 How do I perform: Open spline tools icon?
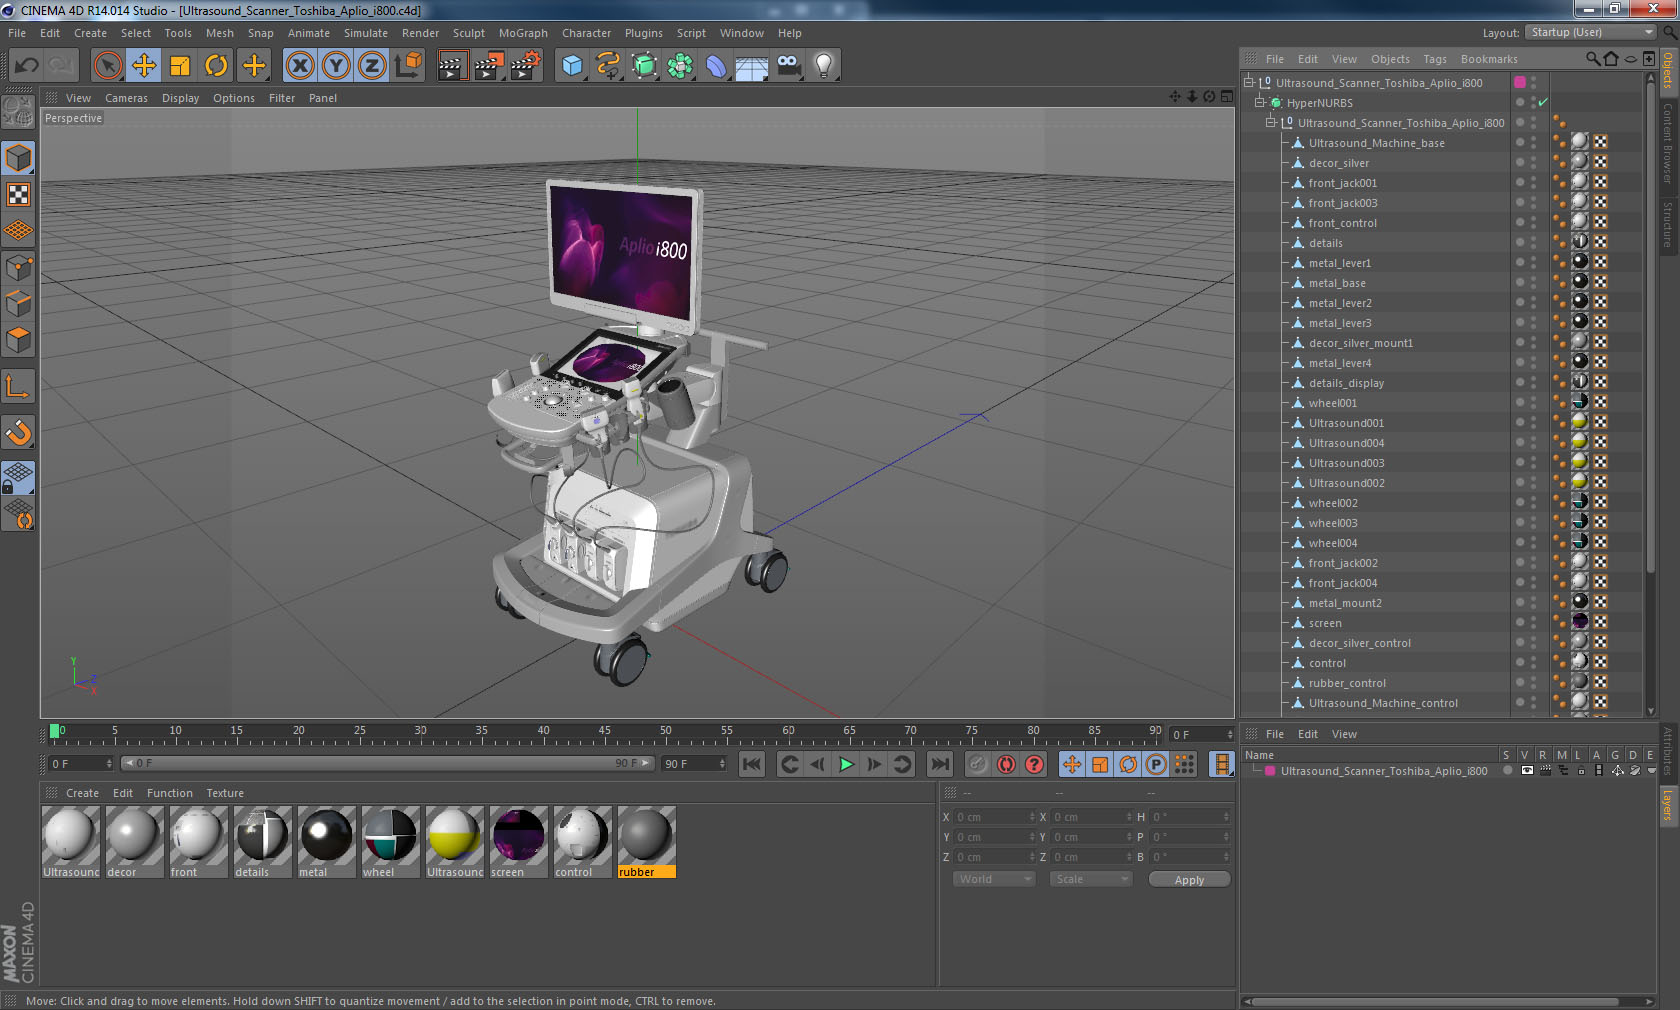point(608,66)
